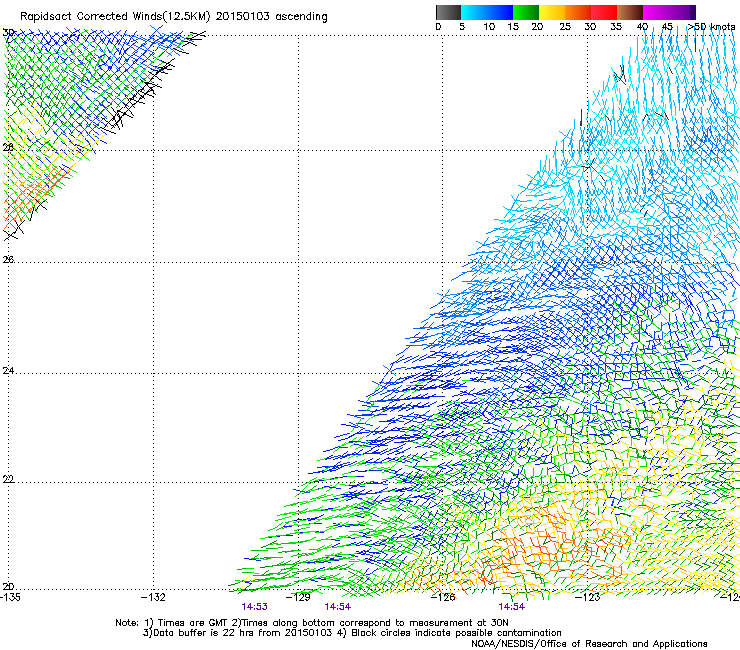Click the -132 longitude label
This screenshot has width=740, height=650.
point(153,597)
